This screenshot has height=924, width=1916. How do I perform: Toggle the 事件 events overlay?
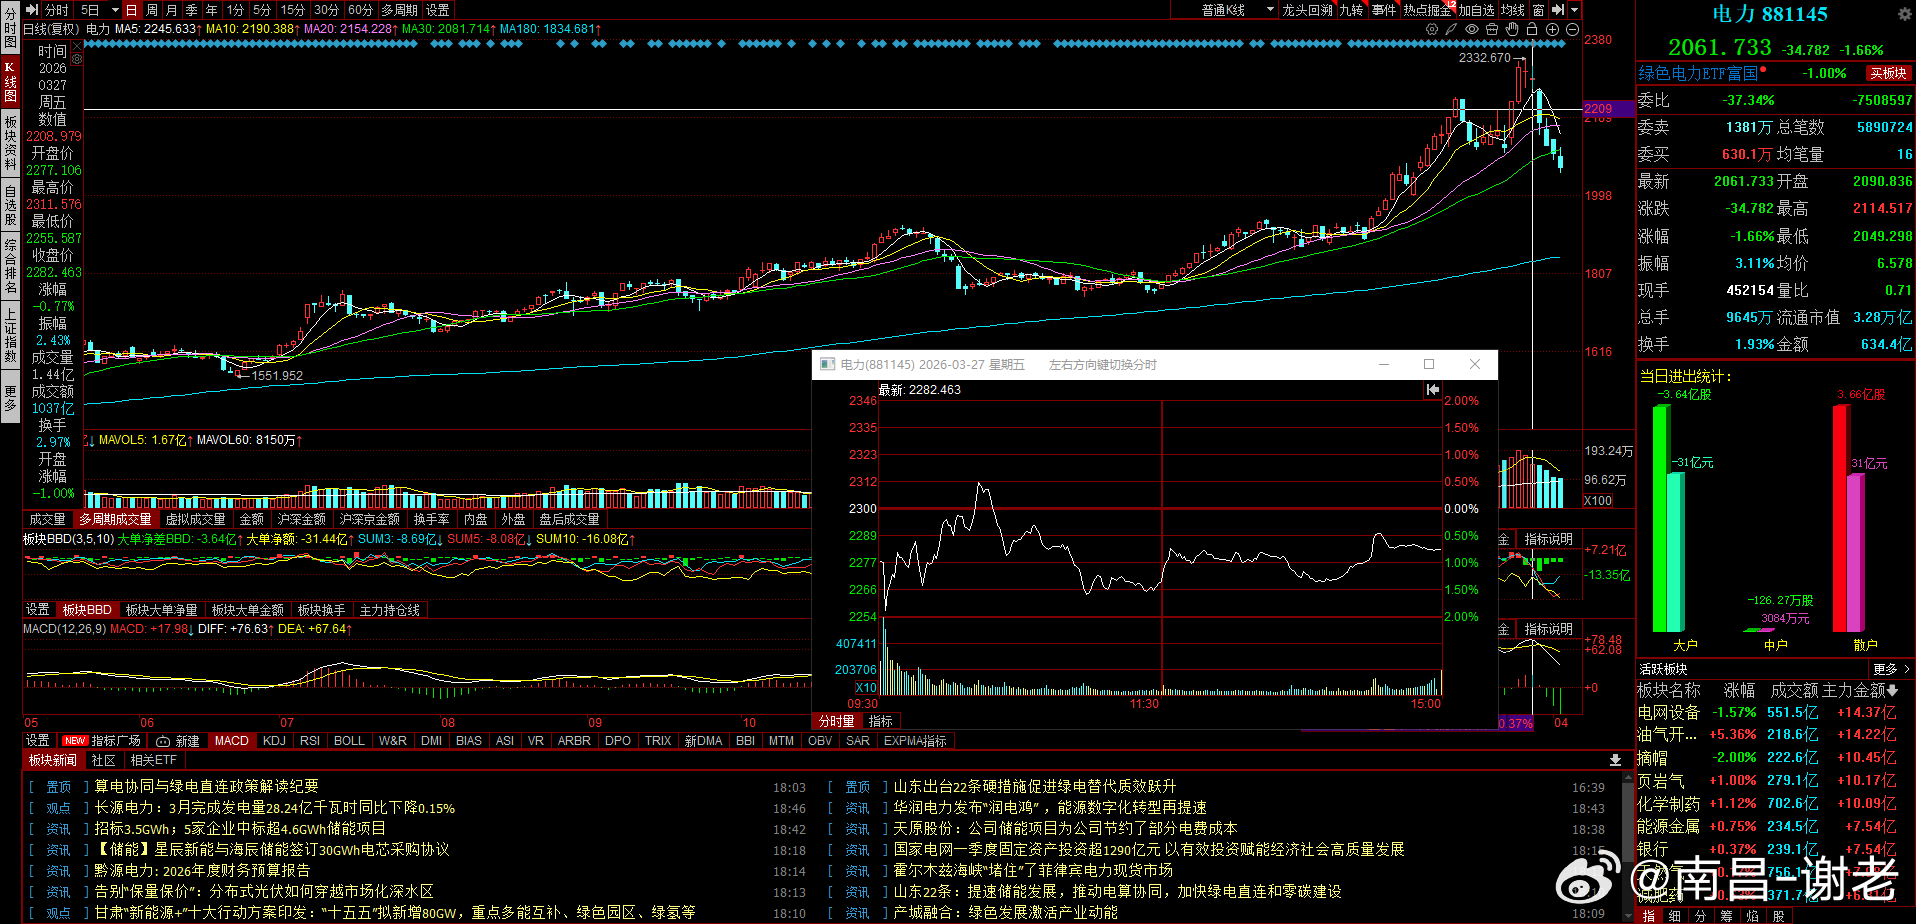1384,10
